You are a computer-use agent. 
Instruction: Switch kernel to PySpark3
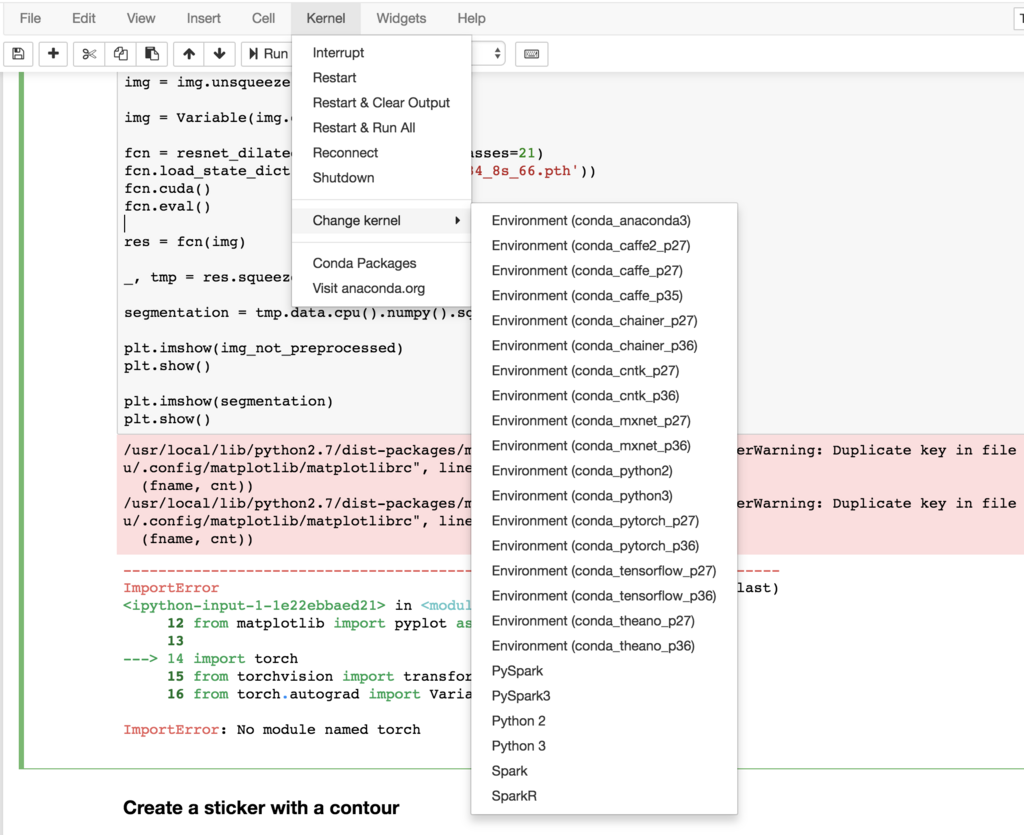[604, 696]
